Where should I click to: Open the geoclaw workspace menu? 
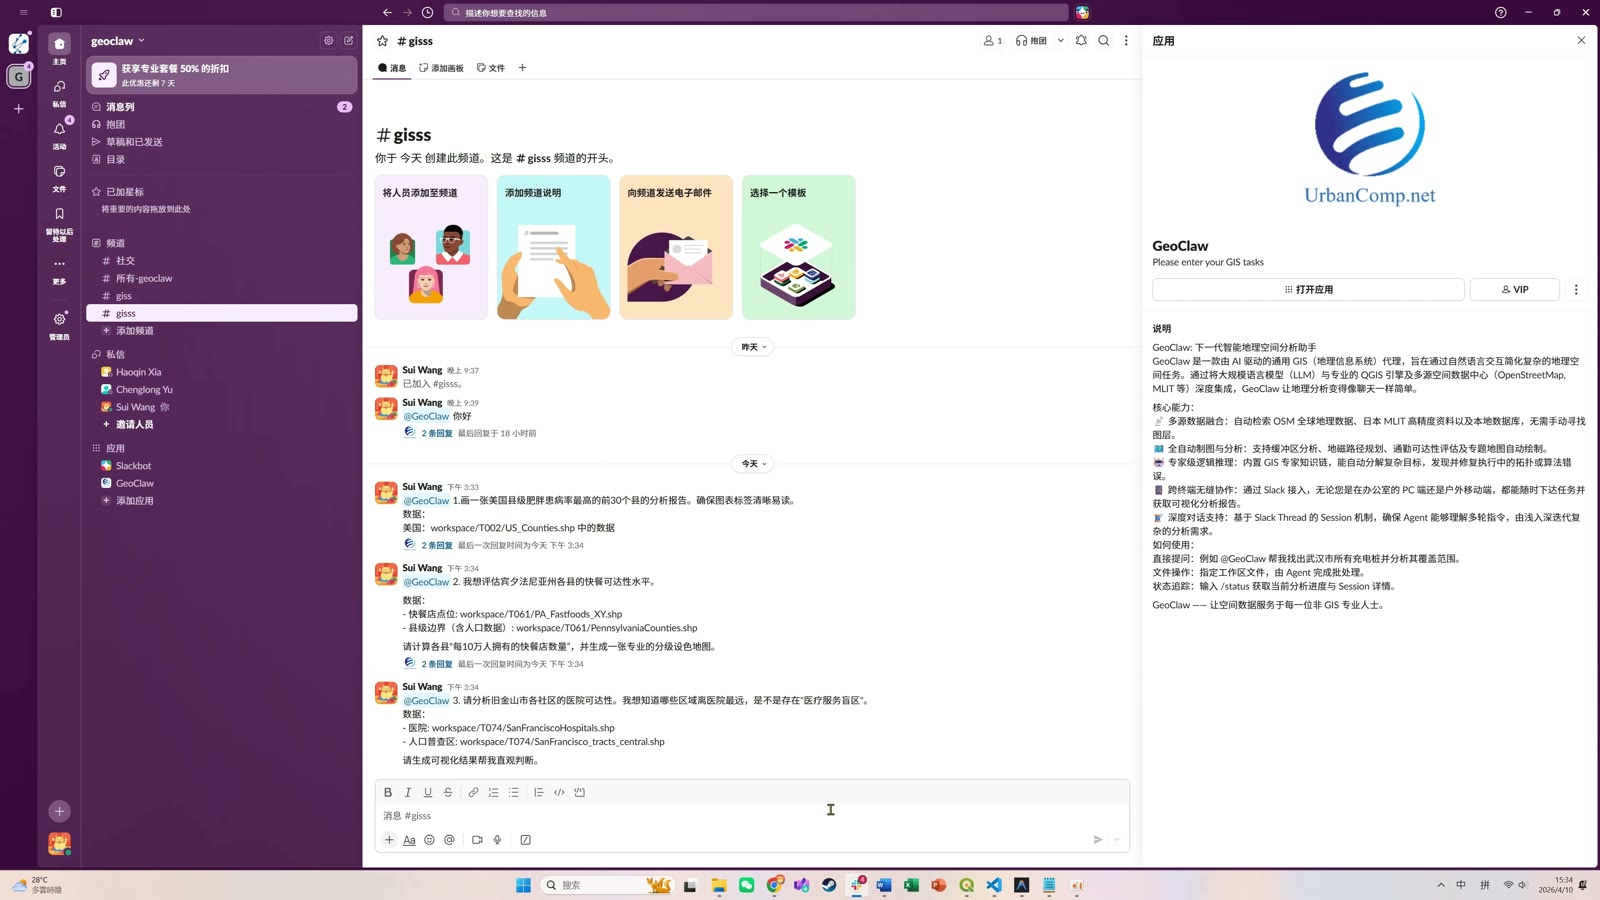click(118, 41)
